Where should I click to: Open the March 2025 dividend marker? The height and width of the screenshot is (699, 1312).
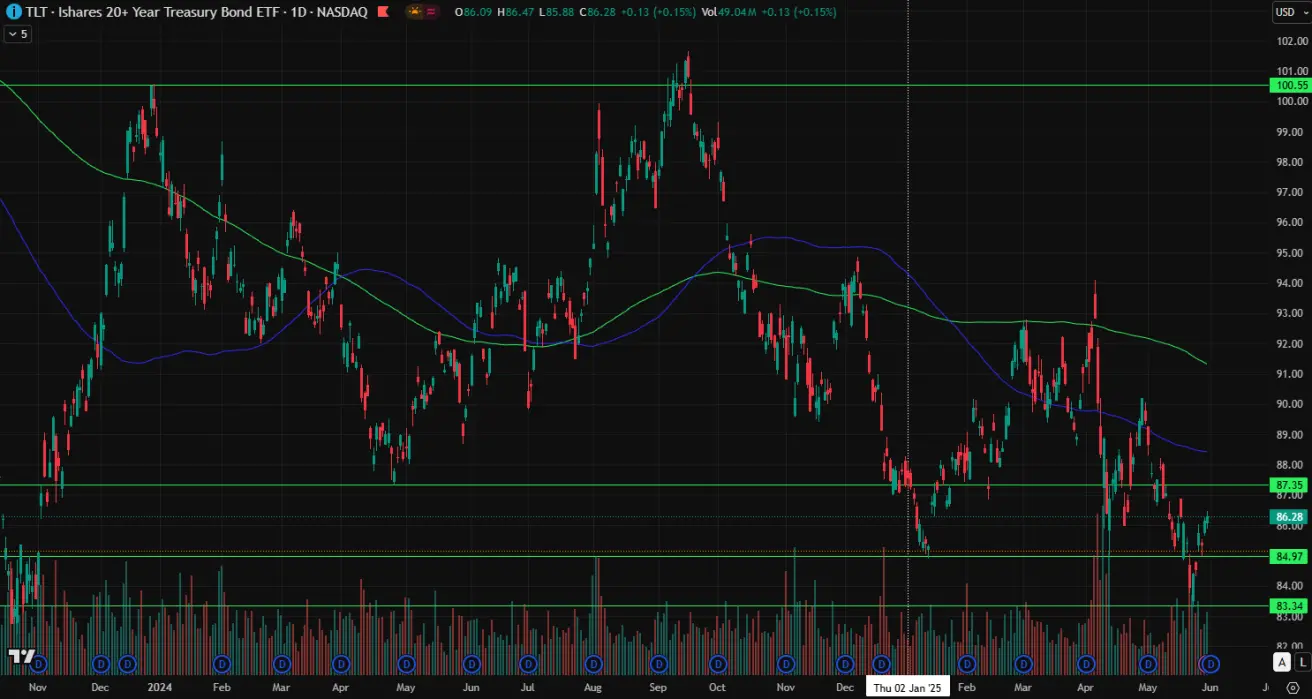click(x=1024, y=662)
